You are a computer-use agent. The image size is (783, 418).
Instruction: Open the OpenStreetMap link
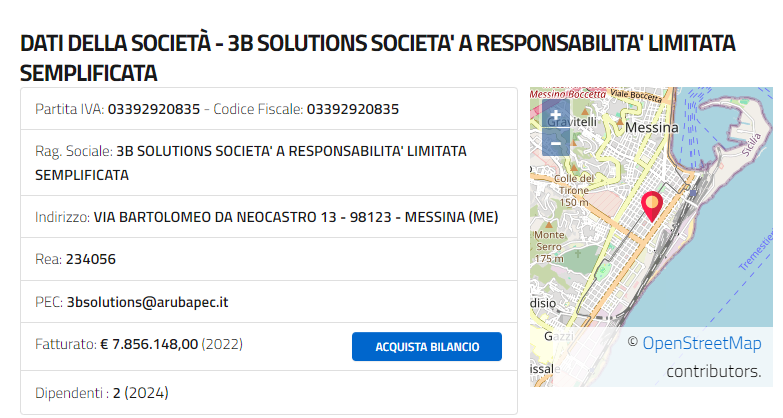point(701,344)
